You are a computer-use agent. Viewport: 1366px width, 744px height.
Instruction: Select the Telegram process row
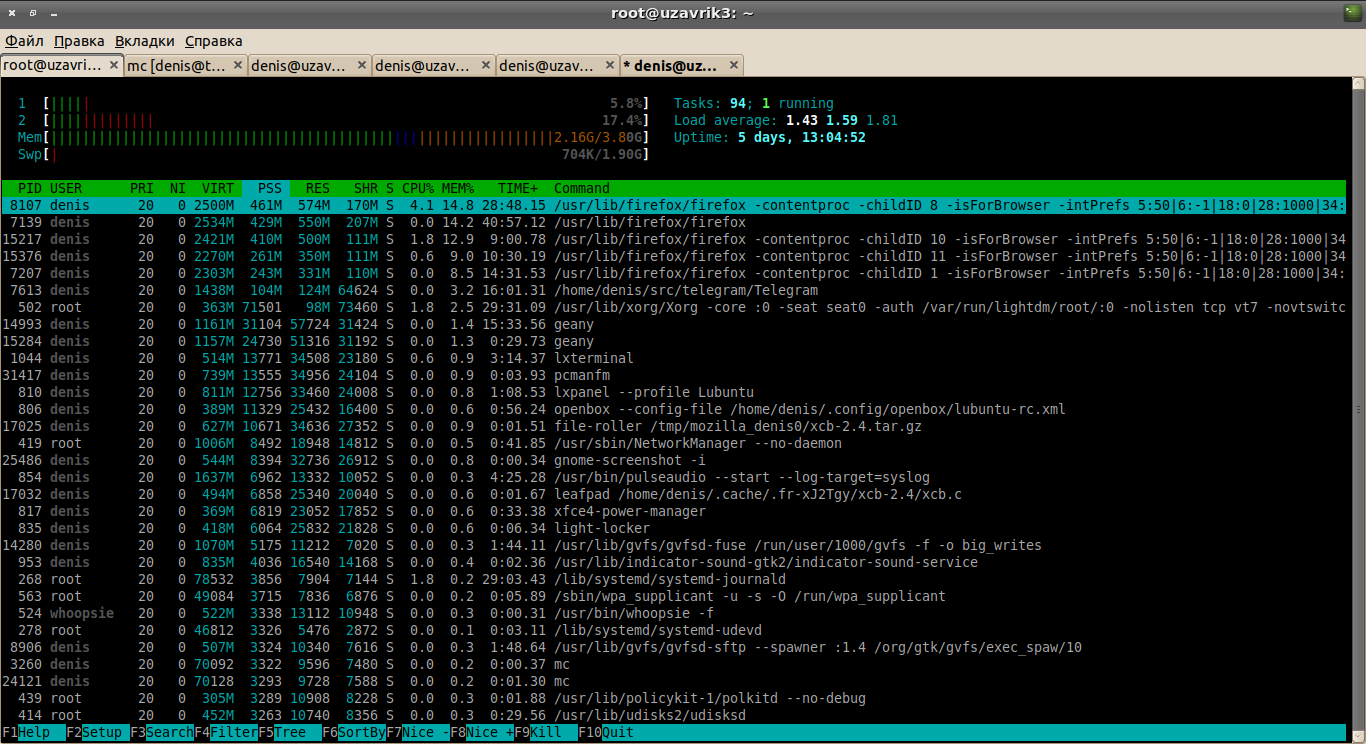click(x=673, y=290)
